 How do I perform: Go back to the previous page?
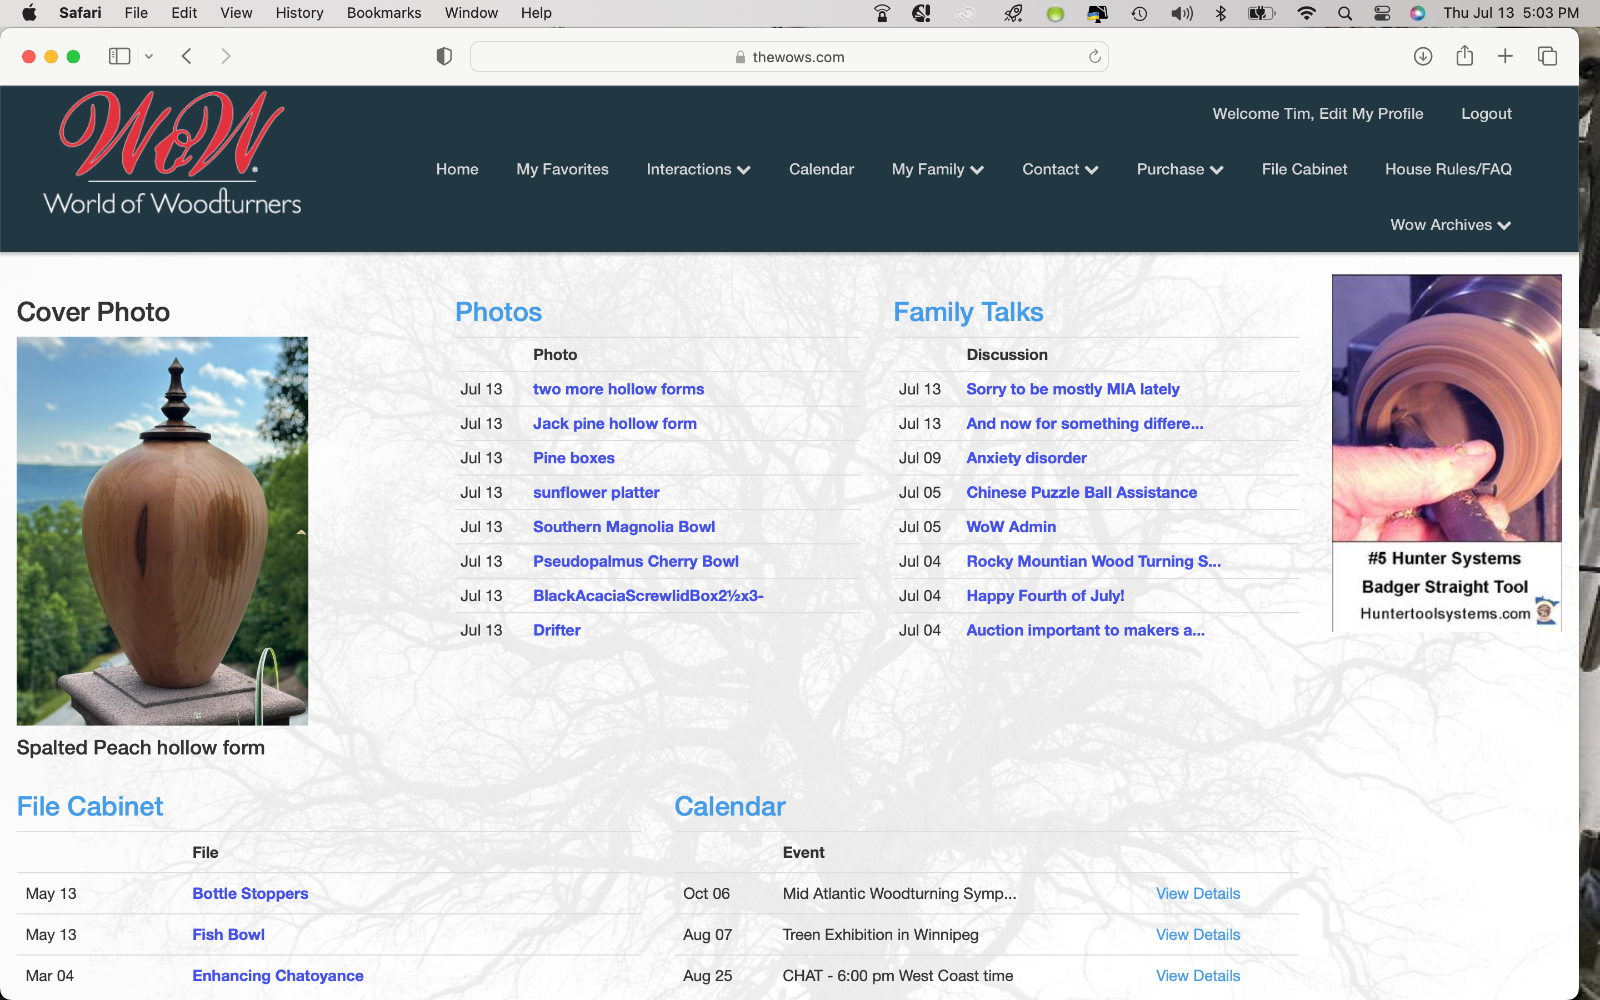[187, 56]
